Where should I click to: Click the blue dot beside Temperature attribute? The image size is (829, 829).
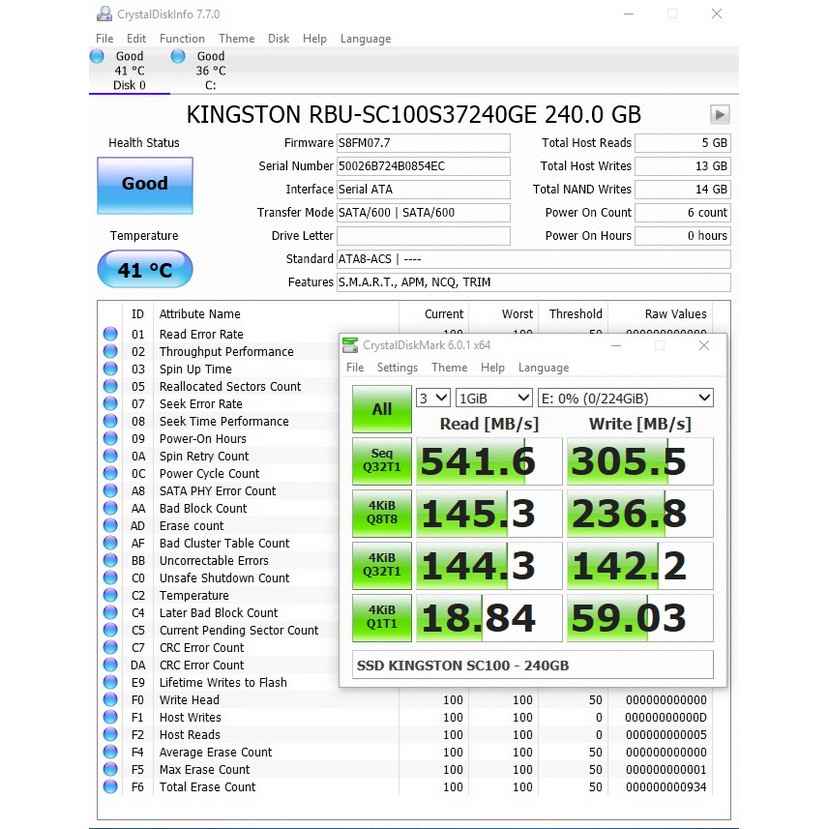tap(110, 595)
